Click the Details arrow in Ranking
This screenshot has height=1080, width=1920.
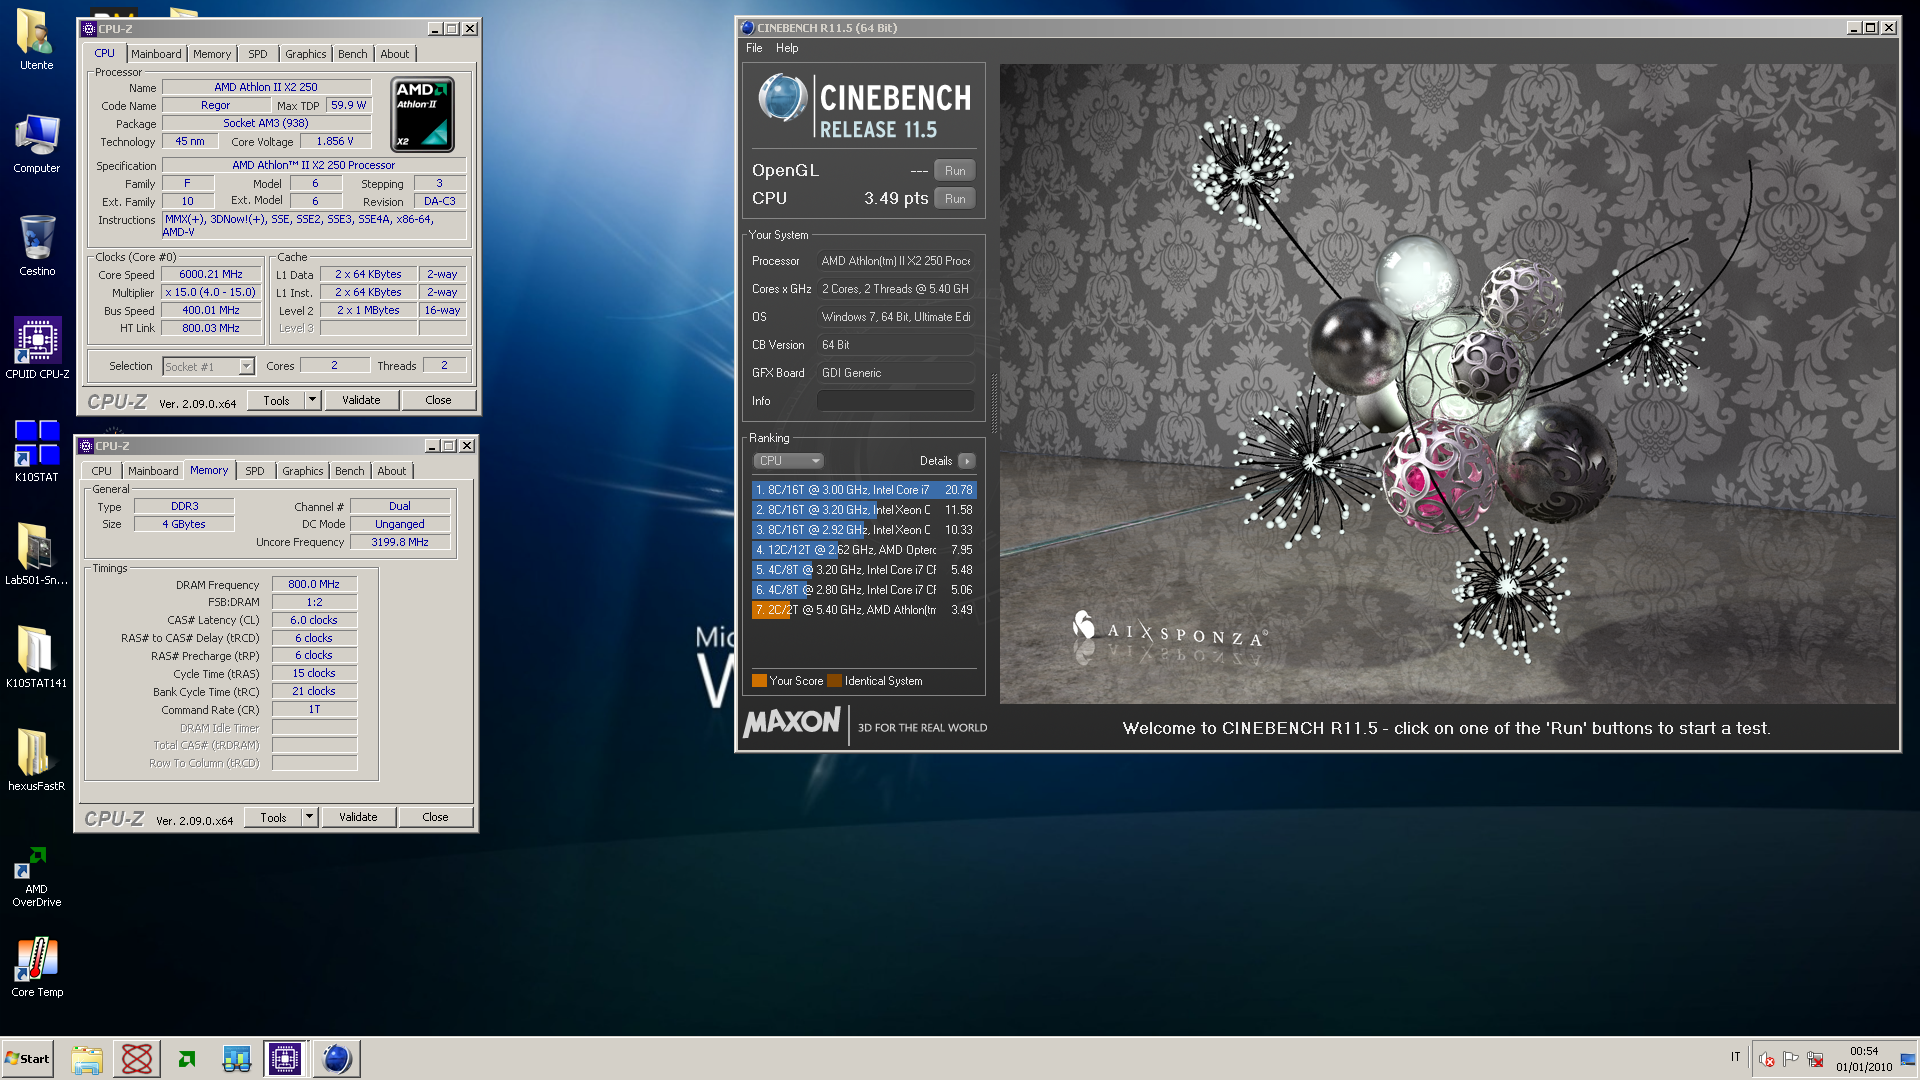tap(966, 461)
